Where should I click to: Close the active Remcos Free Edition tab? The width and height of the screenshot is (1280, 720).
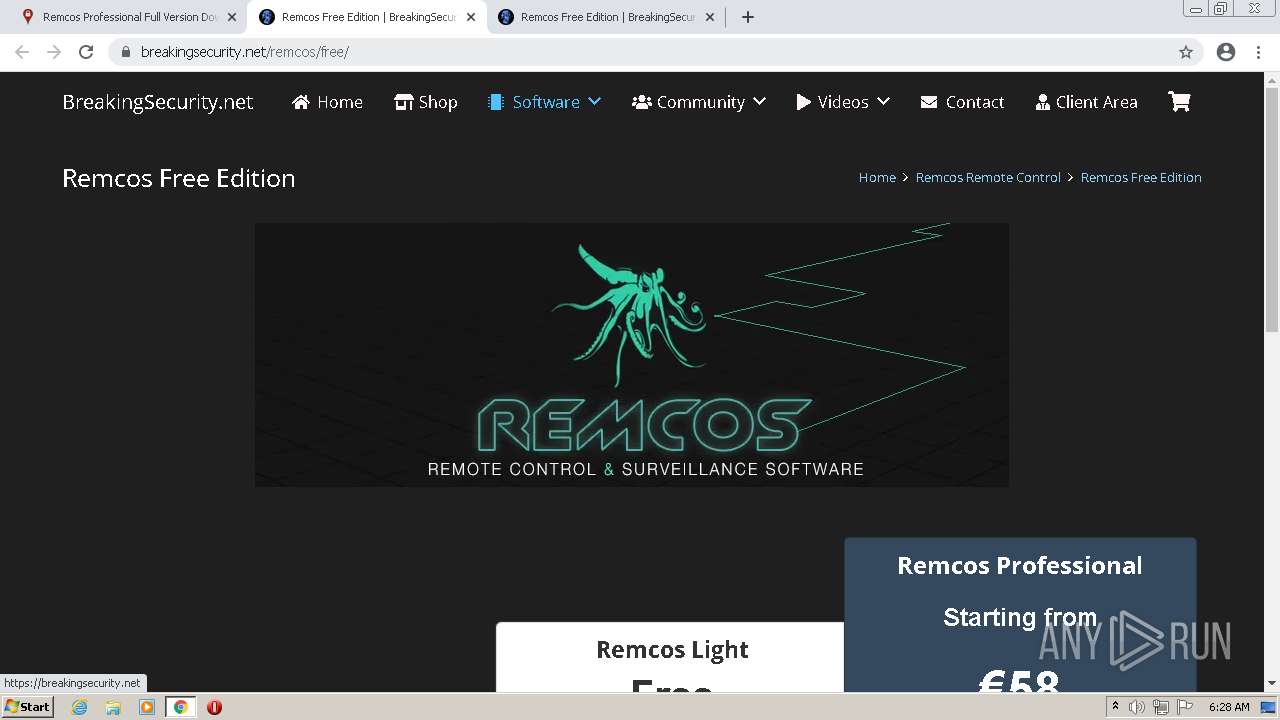[x=471, y=17]
